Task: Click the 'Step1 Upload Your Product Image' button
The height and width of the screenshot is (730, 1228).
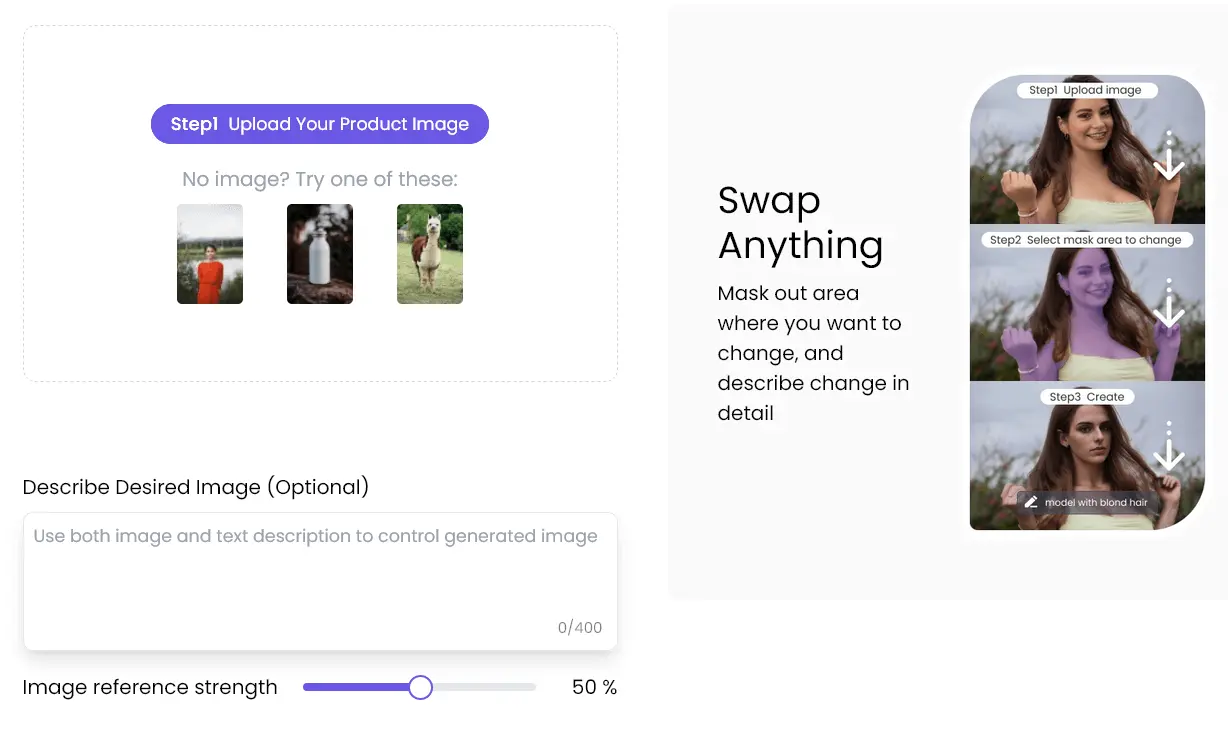Action: click(319, 123)
